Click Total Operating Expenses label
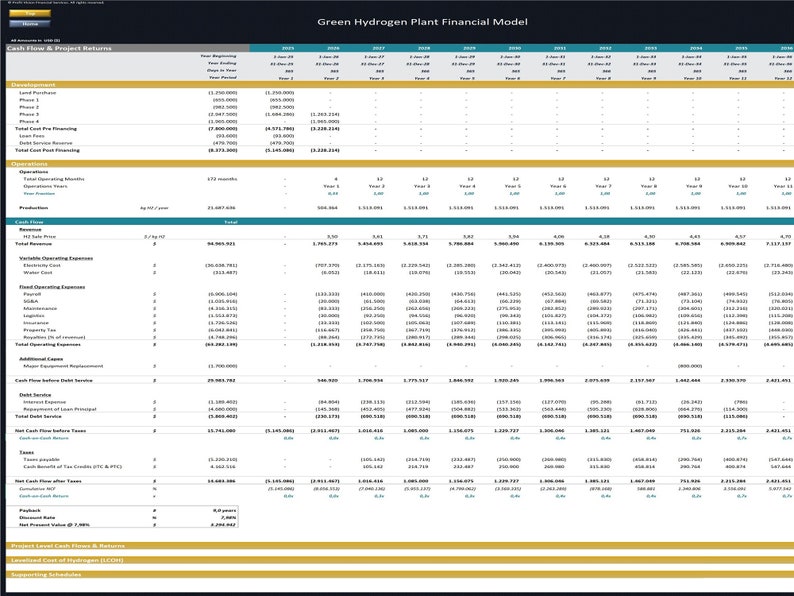This screenshot has width=794, height=596. tap(48, 344)
